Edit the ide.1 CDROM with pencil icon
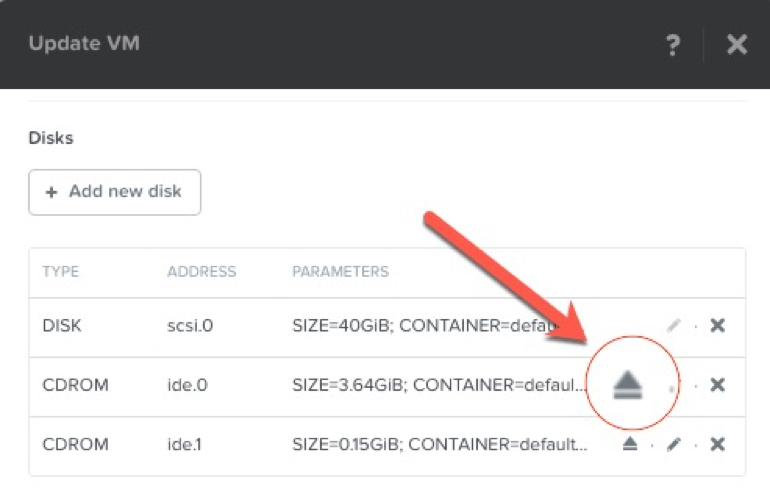 pyautogui.click(x=674, y=444)
